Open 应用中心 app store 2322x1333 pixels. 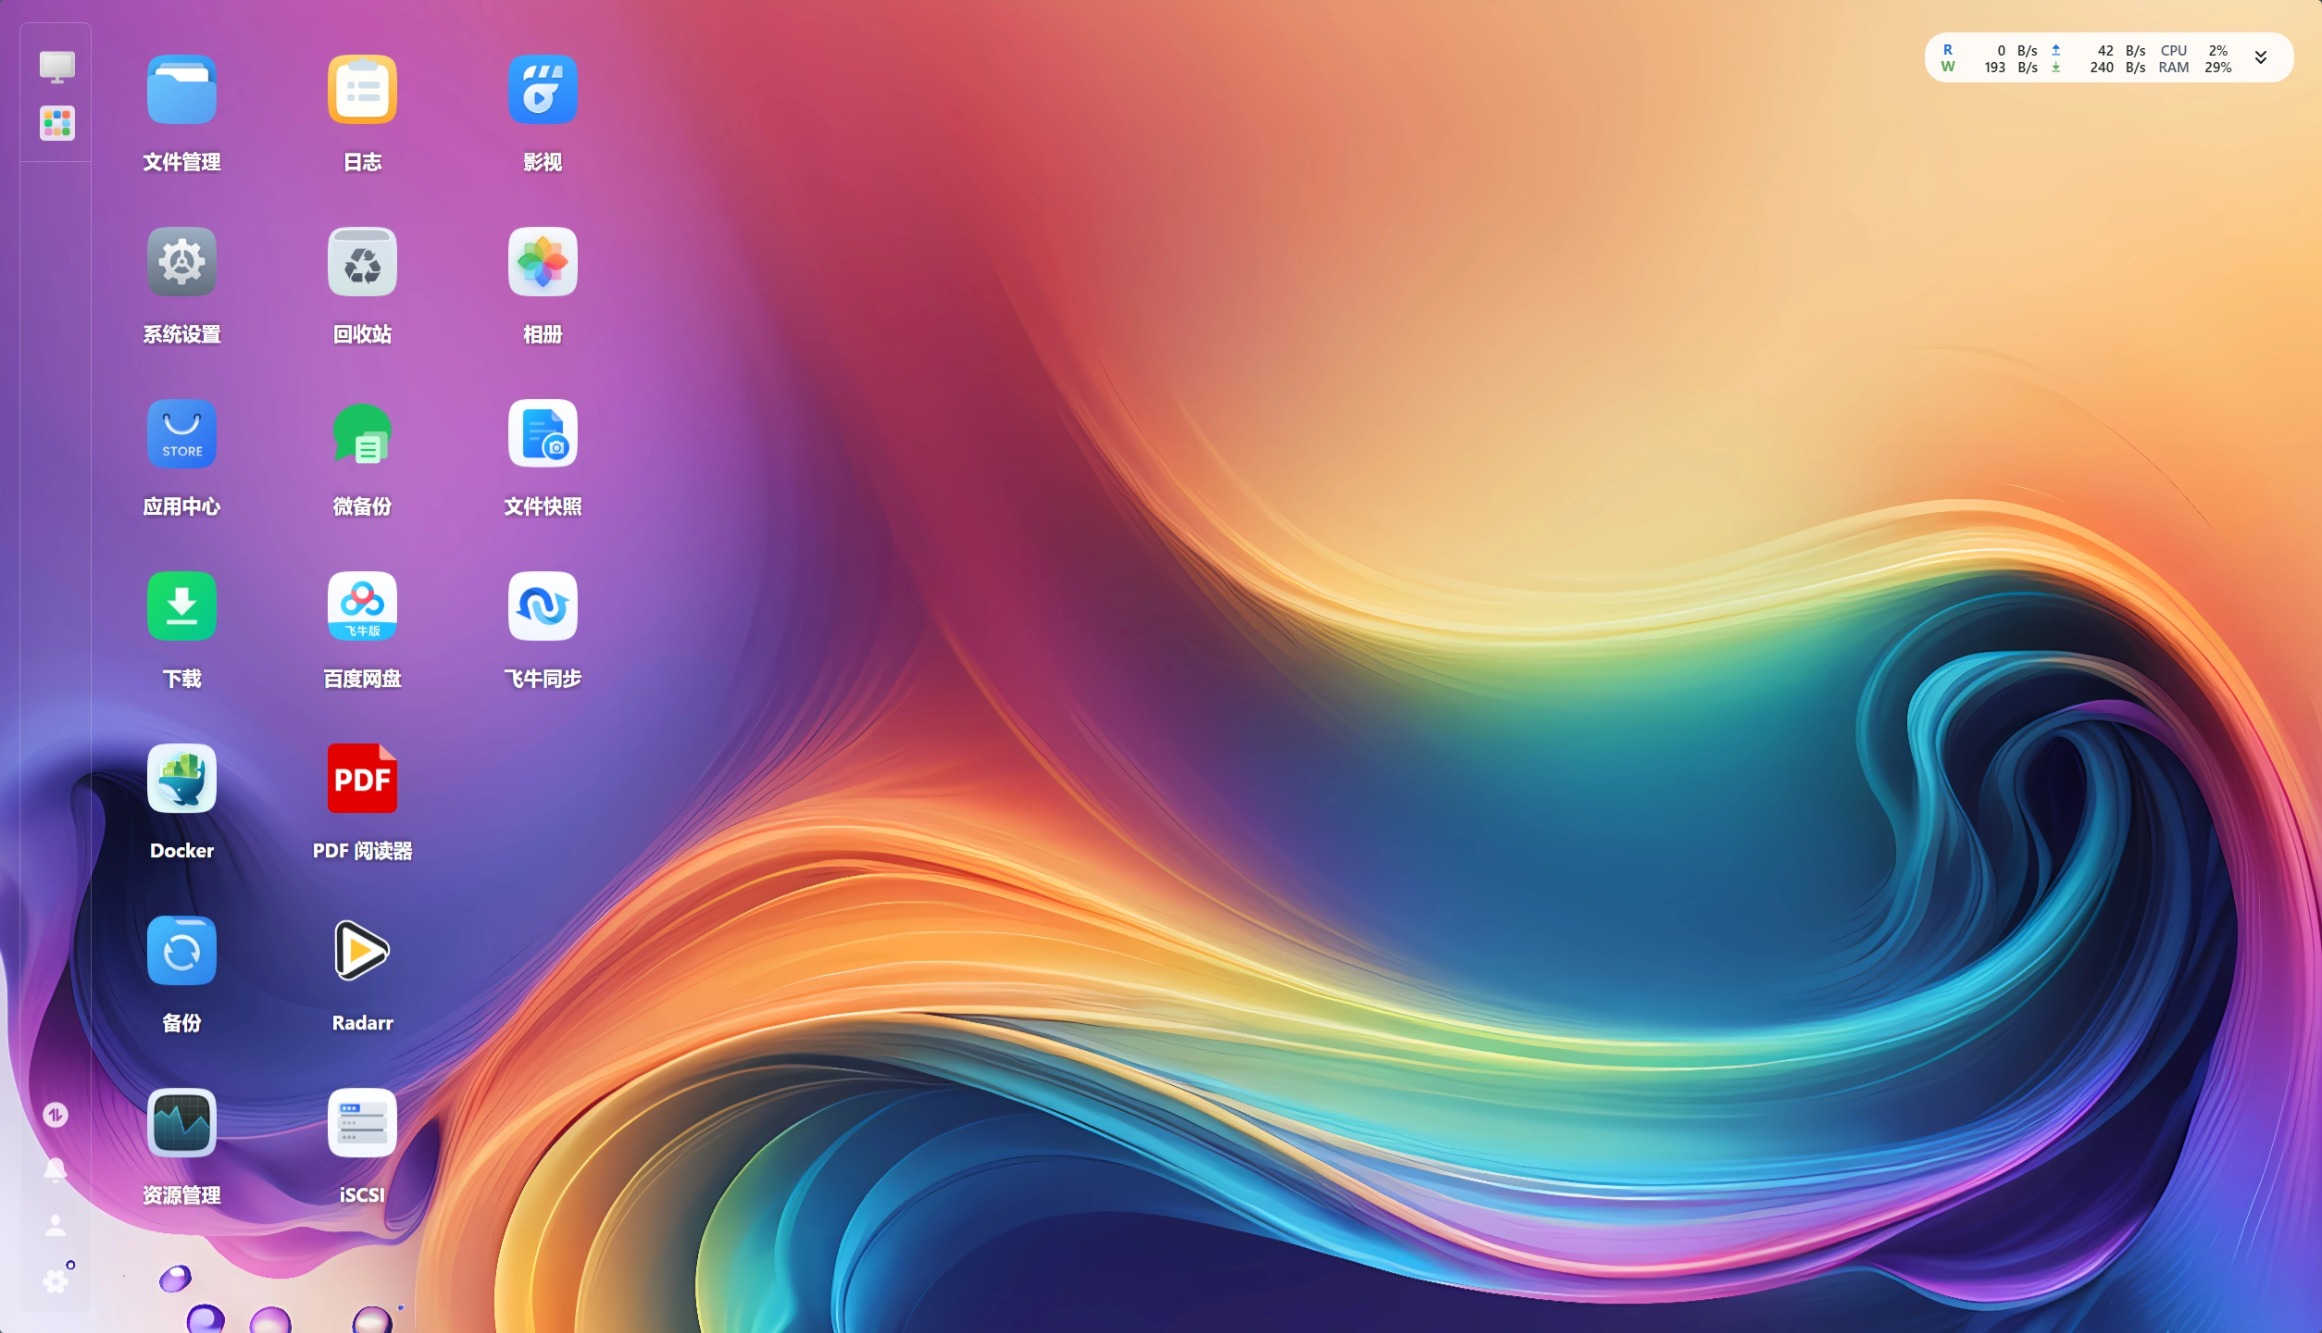pos(181,435)
